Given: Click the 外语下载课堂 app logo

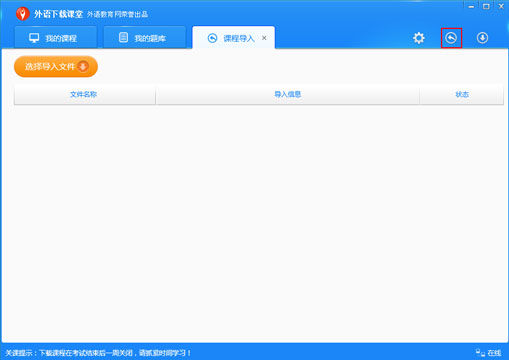Looking at the screenshot, I should click(x=23, y=14).
